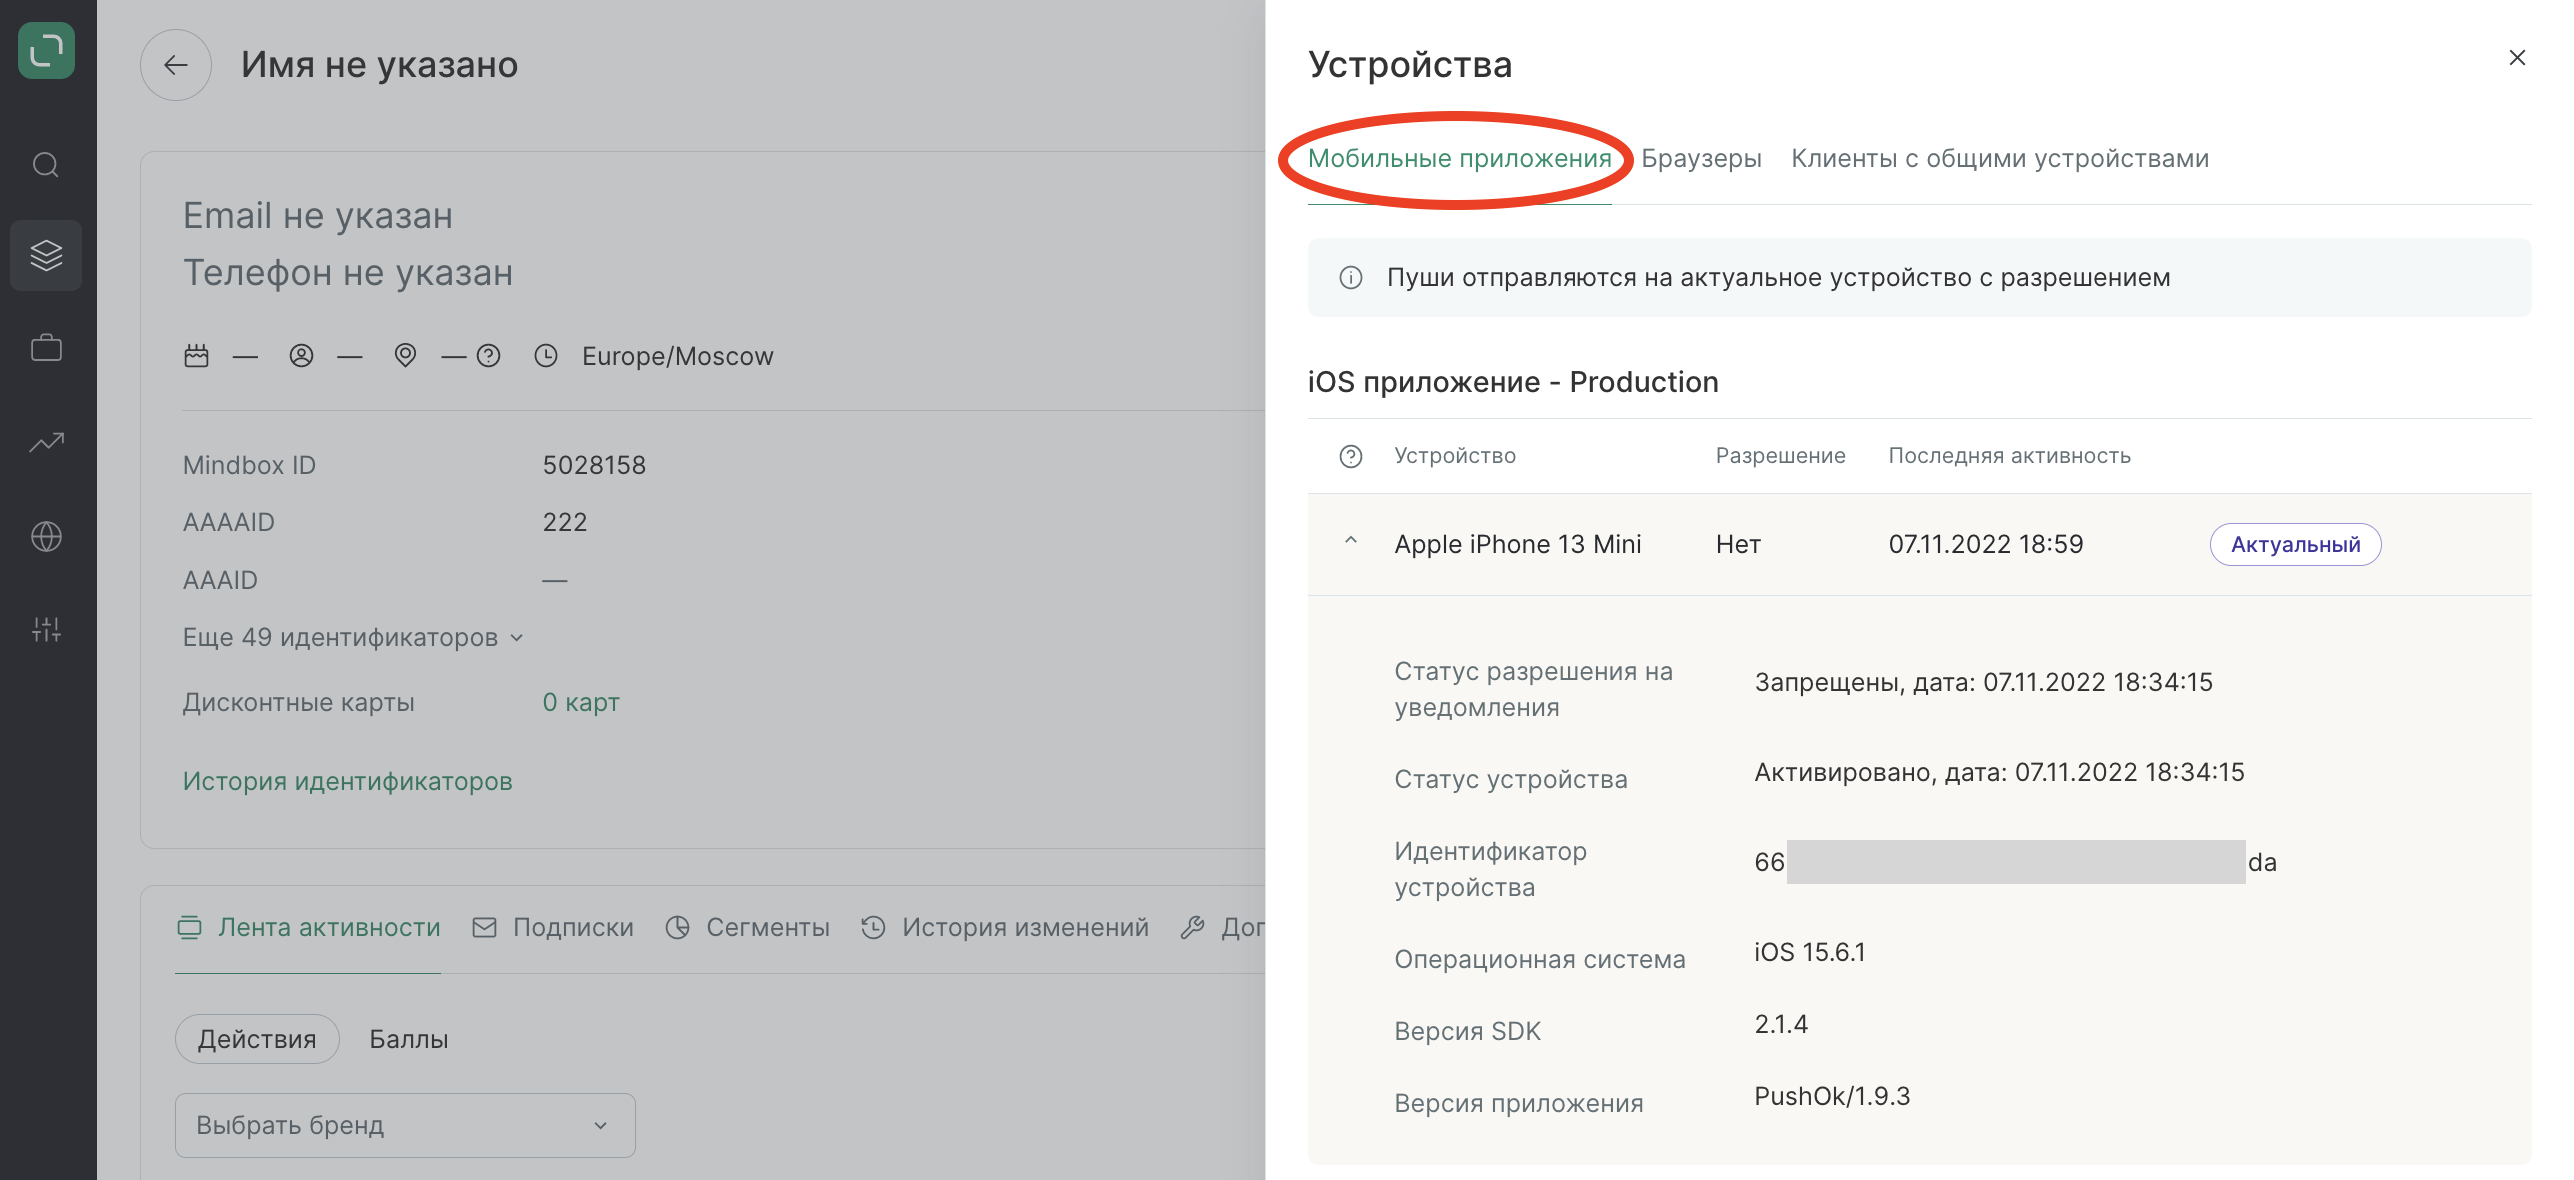
Task: Click the gender person icon
Action: [301, 356]
